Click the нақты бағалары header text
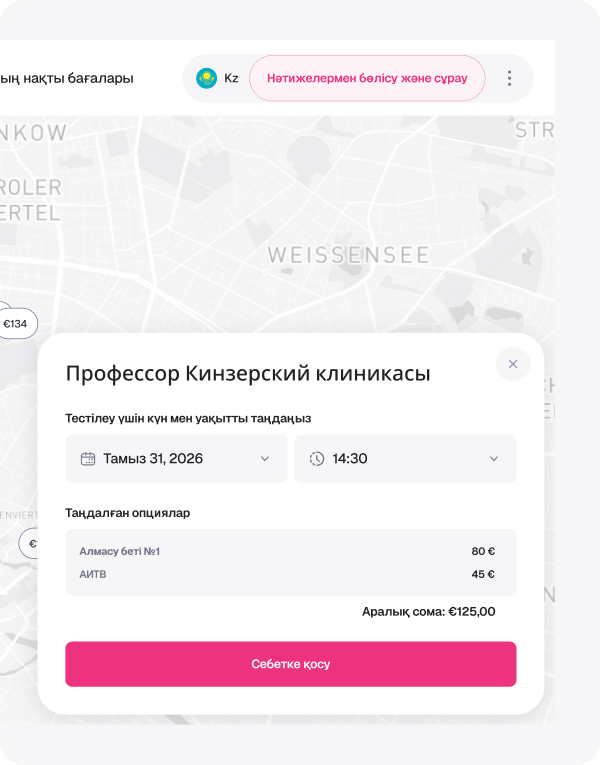 point(68,78)
